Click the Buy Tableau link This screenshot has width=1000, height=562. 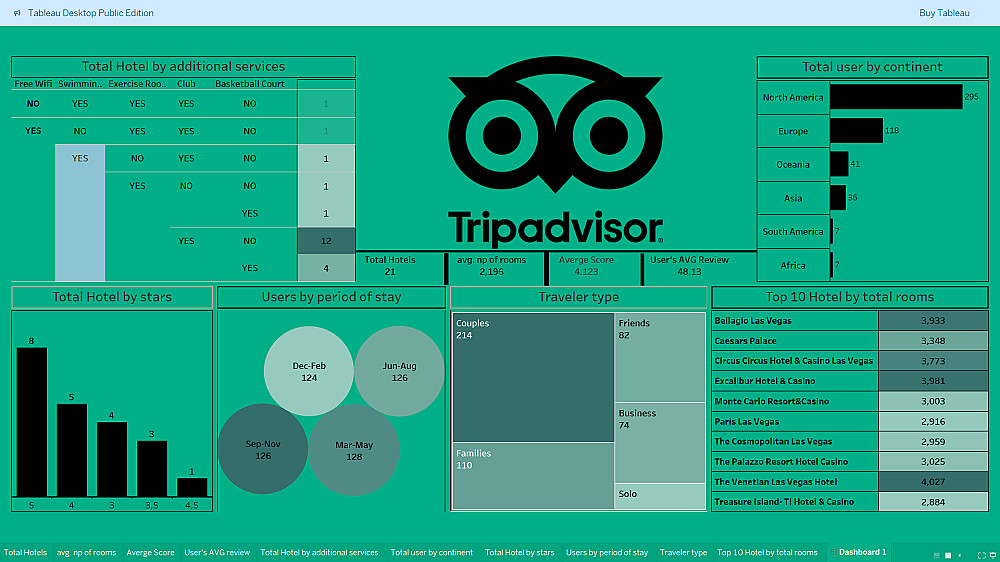[x=944, y=13]
